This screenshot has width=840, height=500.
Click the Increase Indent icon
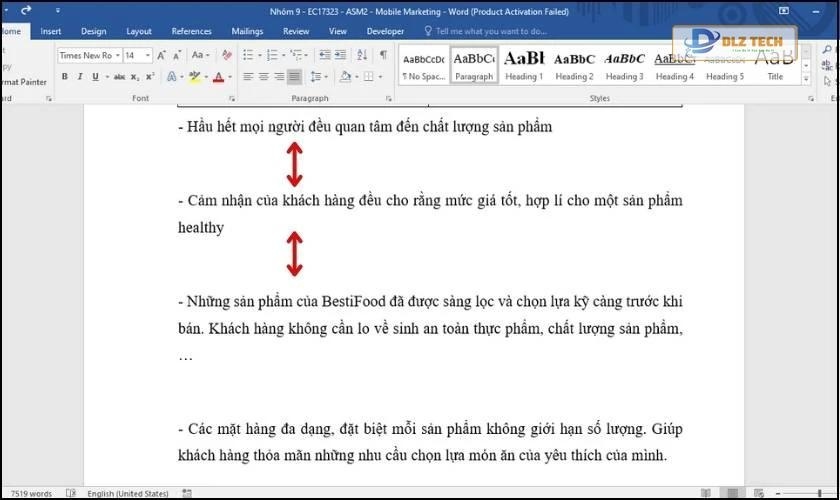point(341,55)
